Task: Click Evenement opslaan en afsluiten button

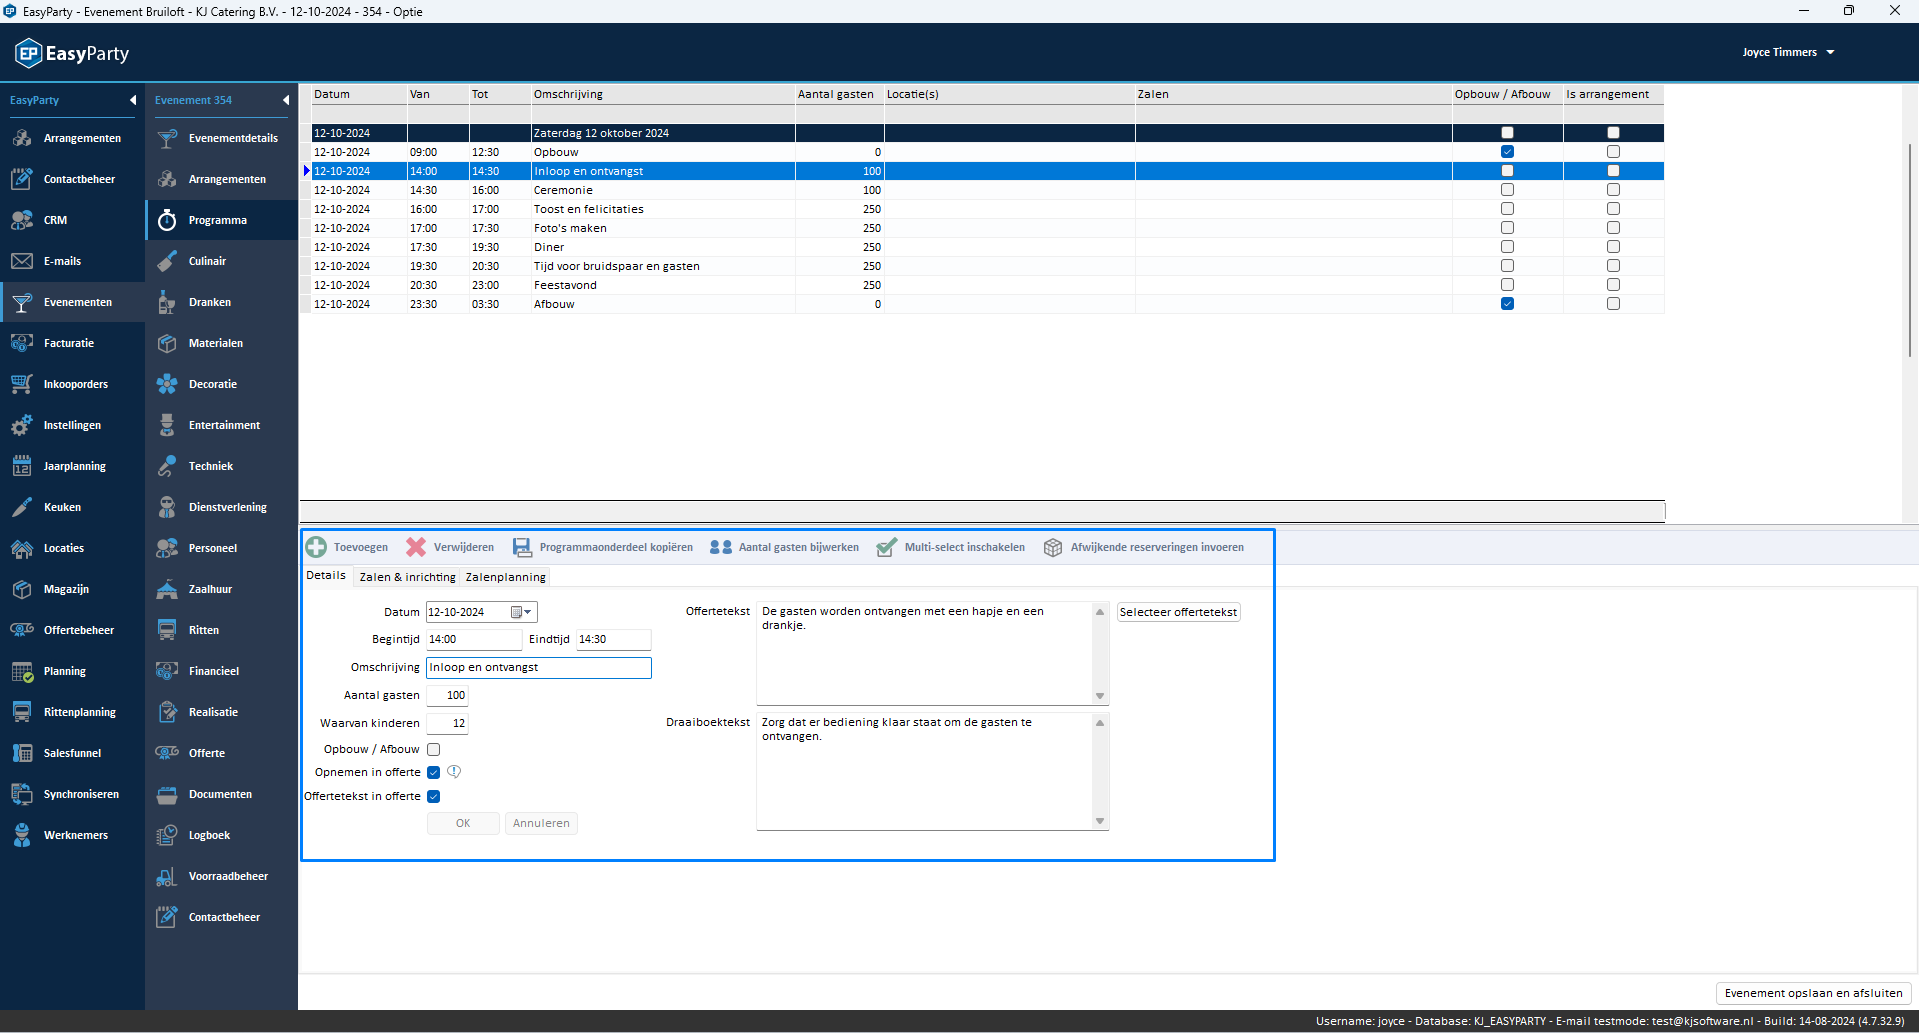Action: pos(1813,993)
